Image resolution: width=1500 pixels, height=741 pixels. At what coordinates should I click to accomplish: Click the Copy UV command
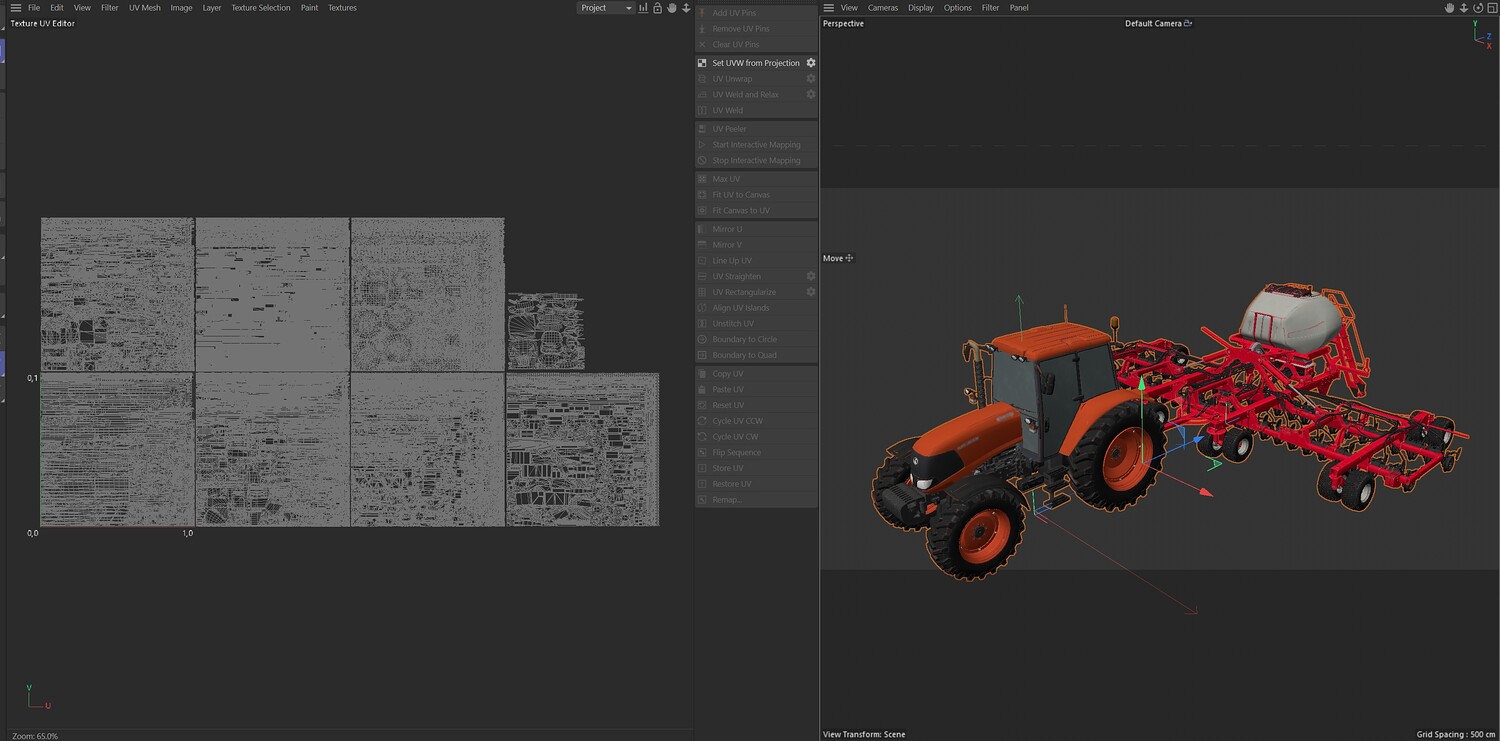click(756, 374)
